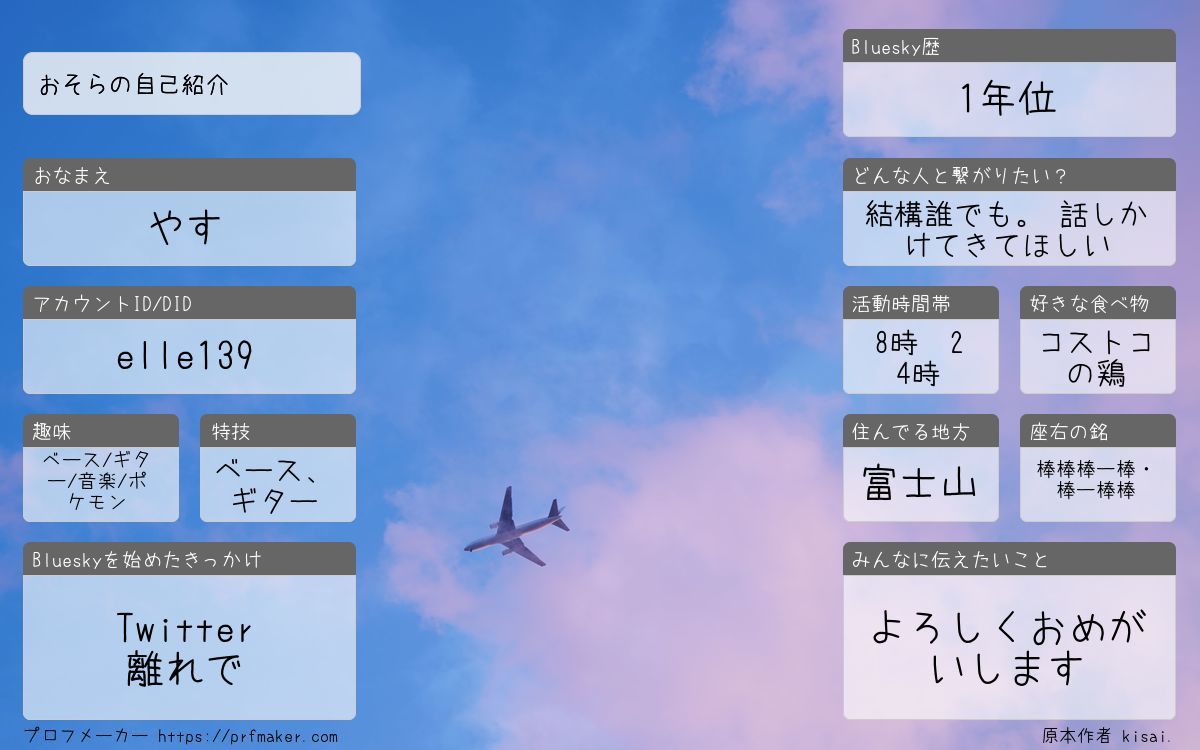Click the Bluesky歴 value 1年位
The image size is (1200, 750).
point(1008,99)
